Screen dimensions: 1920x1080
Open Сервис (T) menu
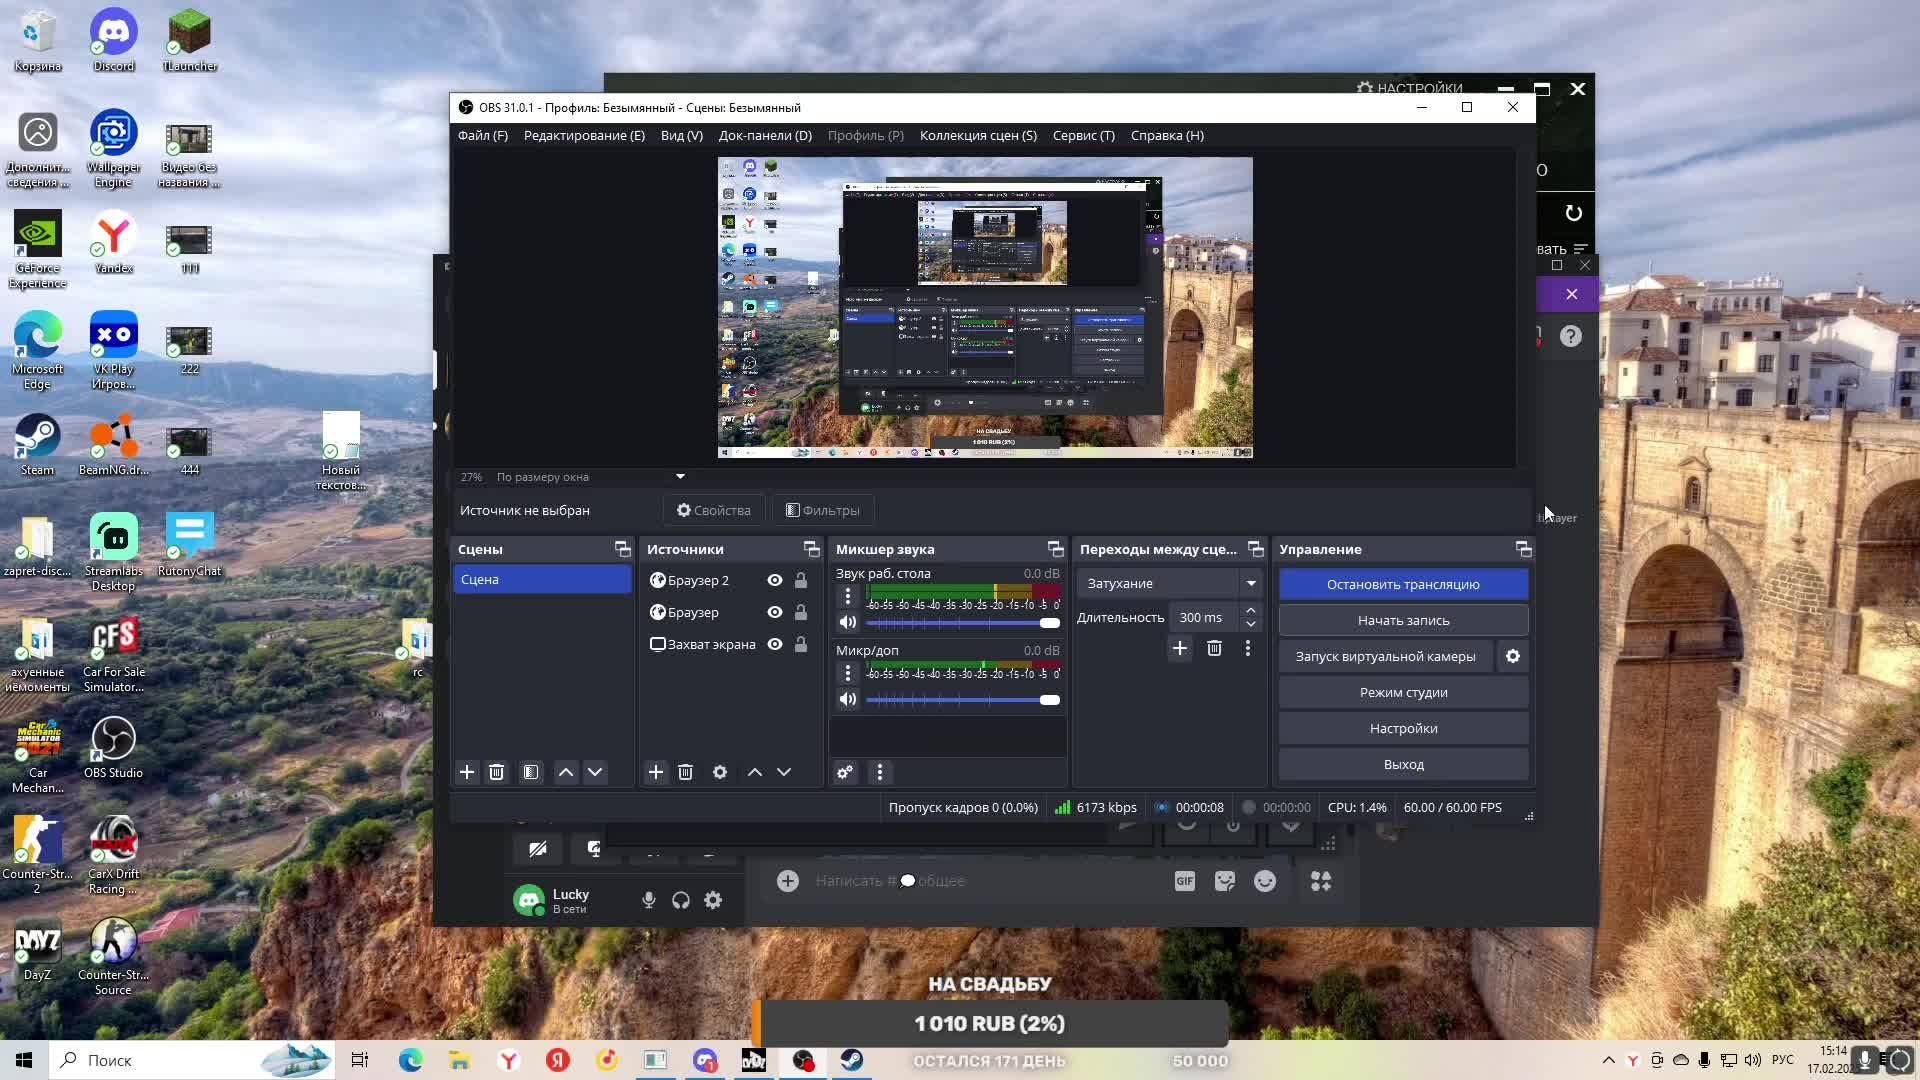[x=1084, y=135]
